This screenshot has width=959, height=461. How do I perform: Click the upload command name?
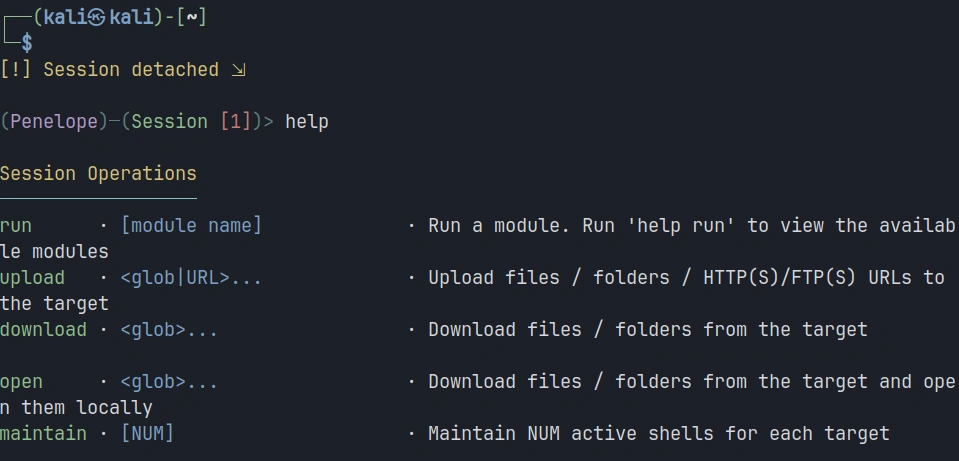32,278
